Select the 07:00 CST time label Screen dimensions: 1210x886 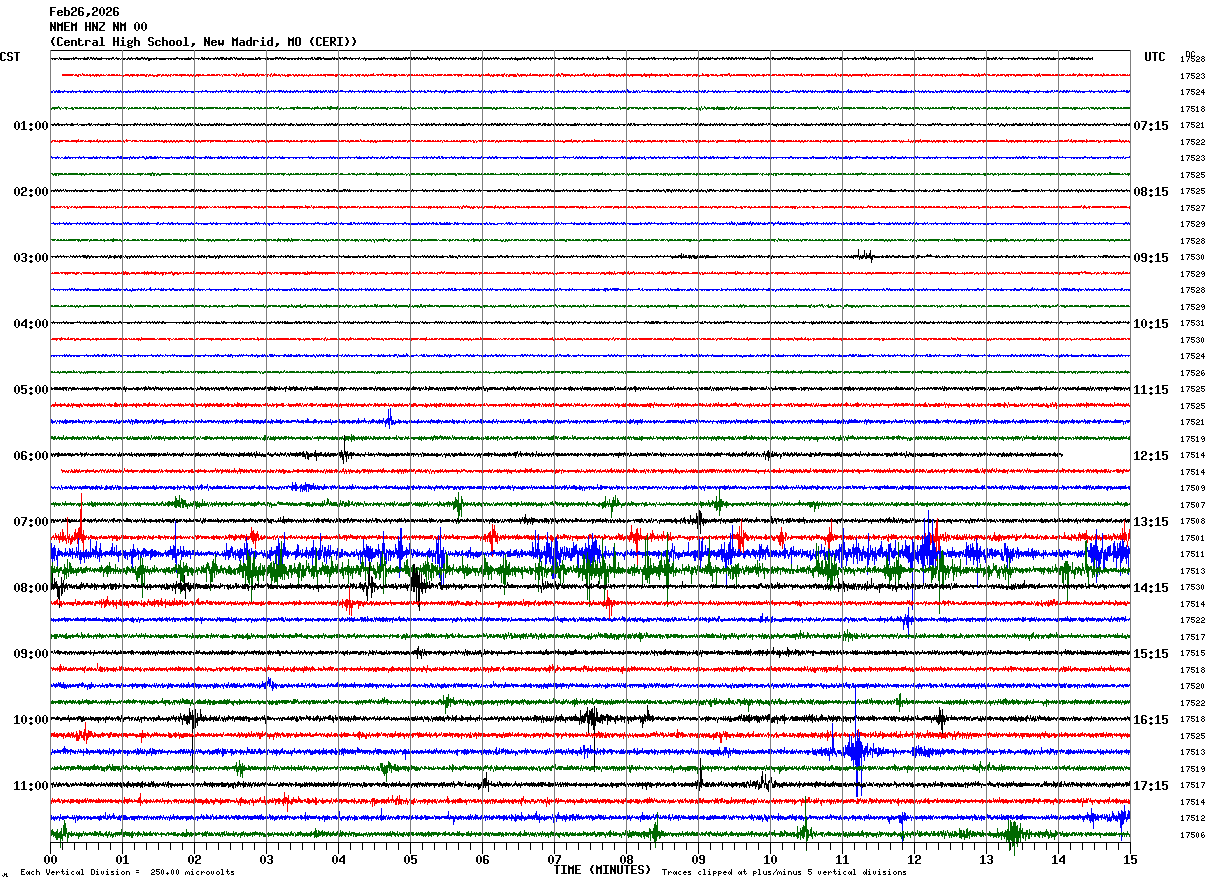coord(31,522)
